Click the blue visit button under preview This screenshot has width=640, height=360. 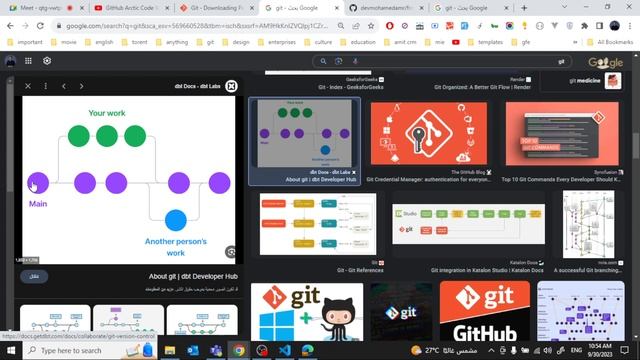click(x=34, y=276)
